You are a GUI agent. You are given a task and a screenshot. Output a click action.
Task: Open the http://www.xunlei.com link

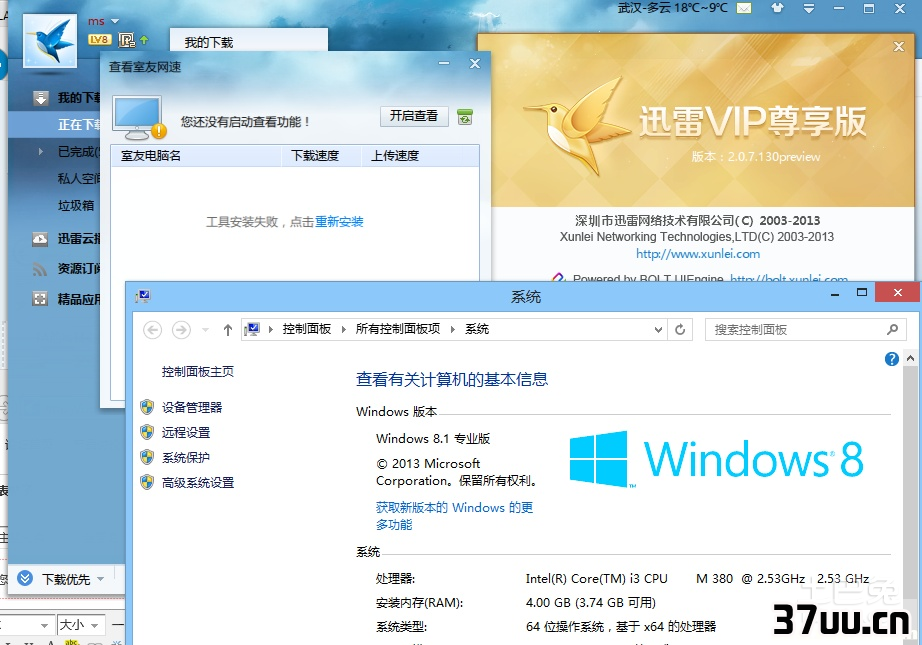pyautogui.click(x=698, y=254)
